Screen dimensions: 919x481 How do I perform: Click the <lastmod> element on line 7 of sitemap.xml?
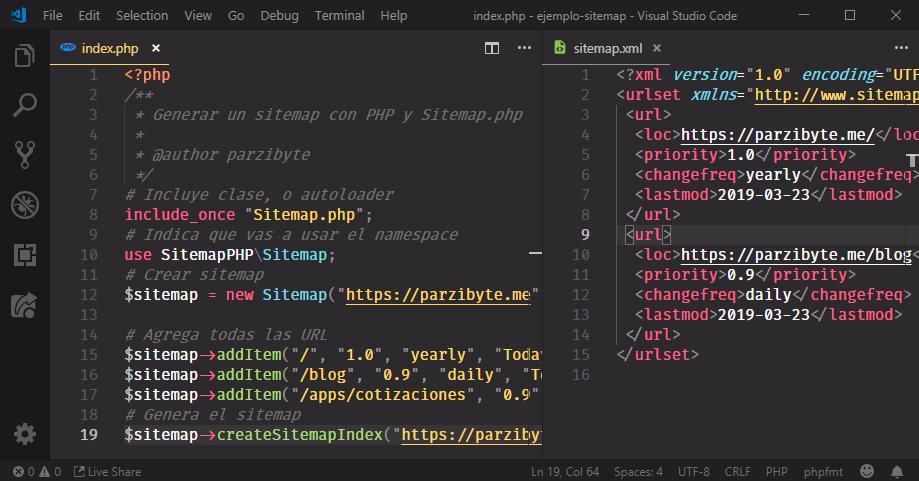point(768,195)
